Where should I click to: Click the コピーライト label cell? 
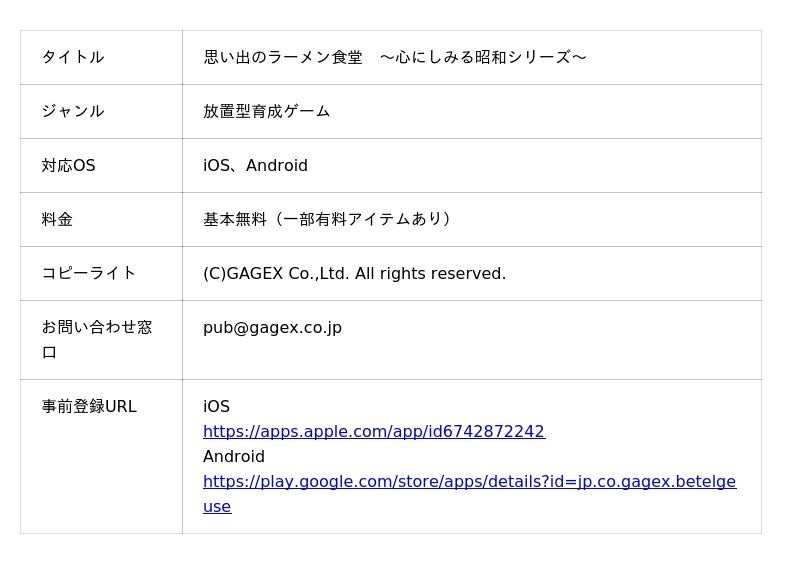click(x=89, y=274)
